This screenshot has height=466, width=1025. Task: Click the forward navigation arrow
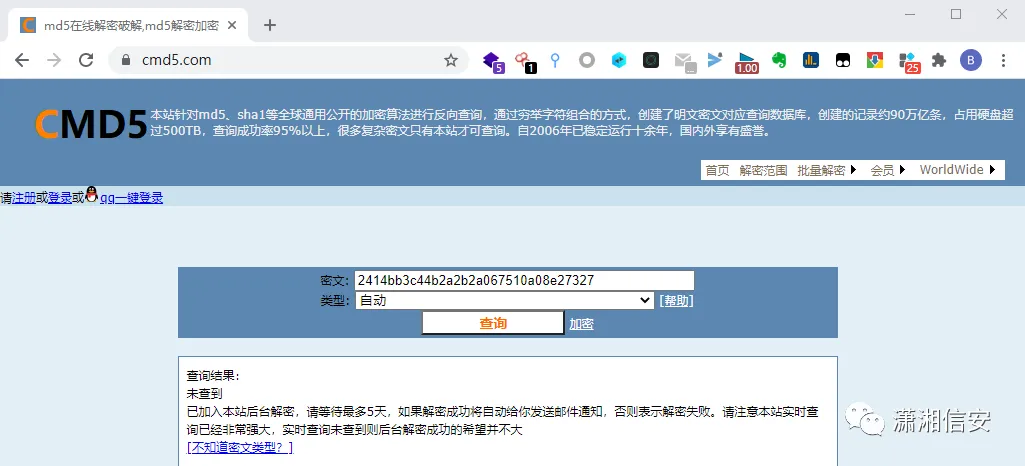54,60
